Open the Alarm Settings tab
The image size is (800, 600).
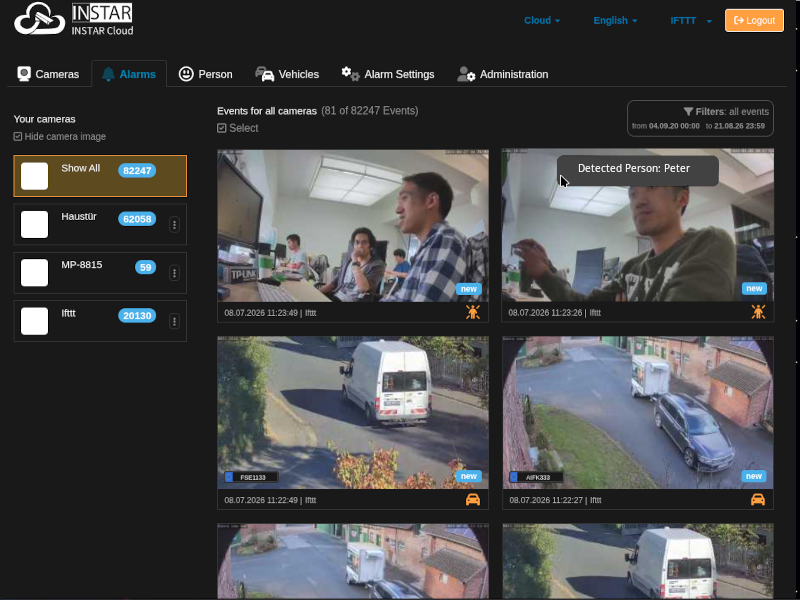[x=388, y=74]
